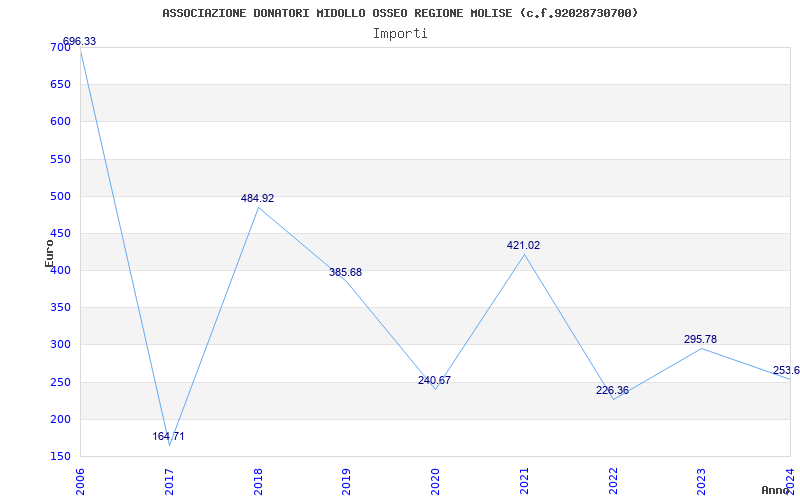Click the 484.92 value label

point(257,198)
